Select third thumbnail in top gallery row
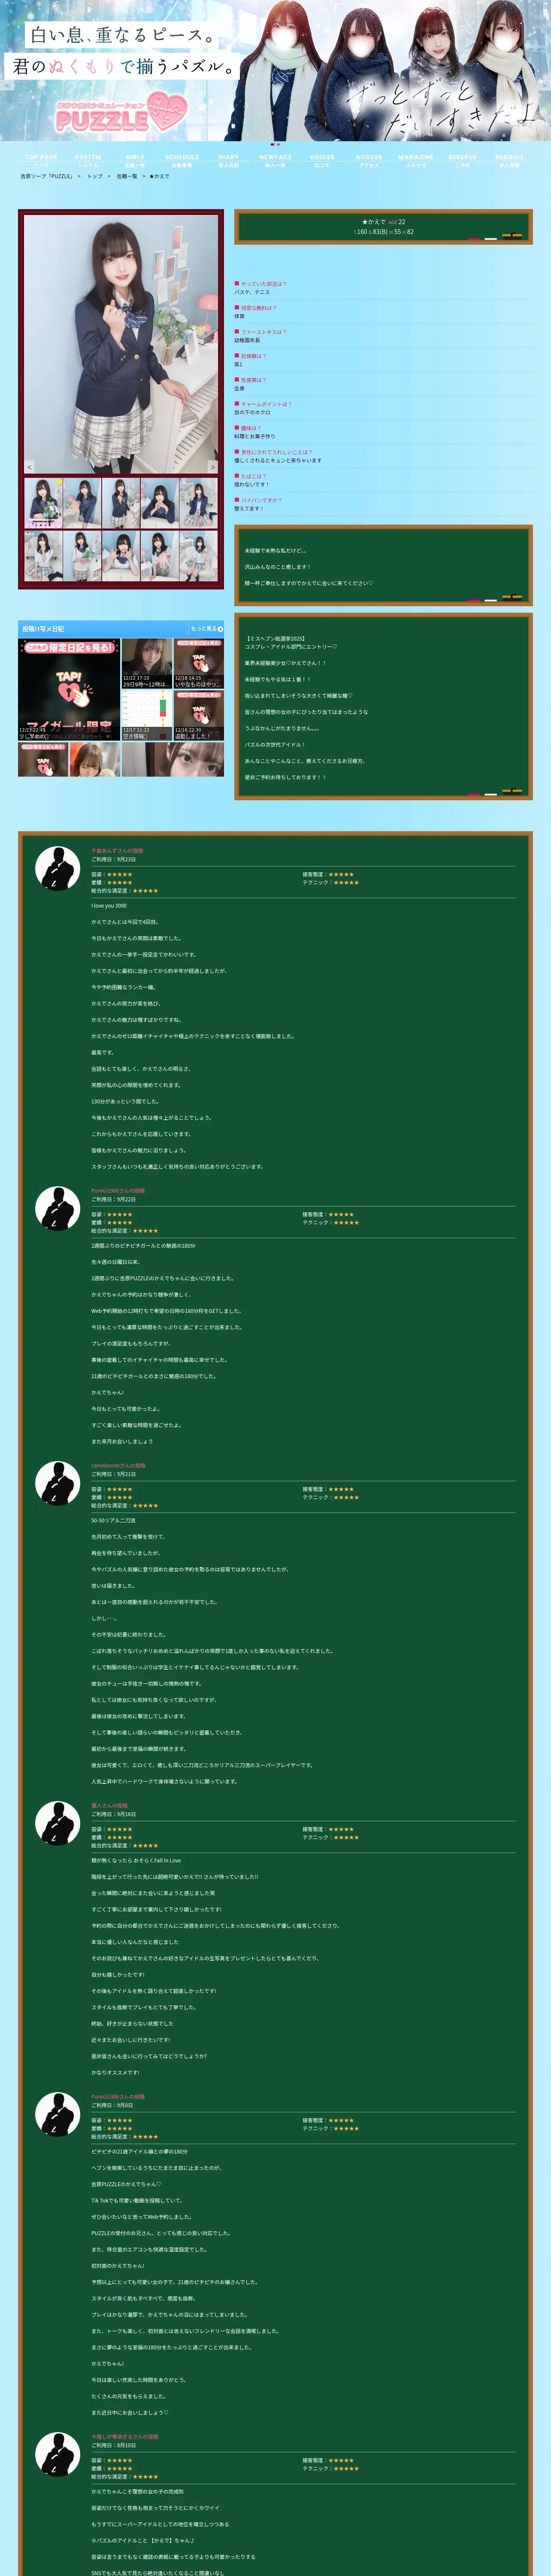Screen dimensions: 551x2576 (121, 503)
